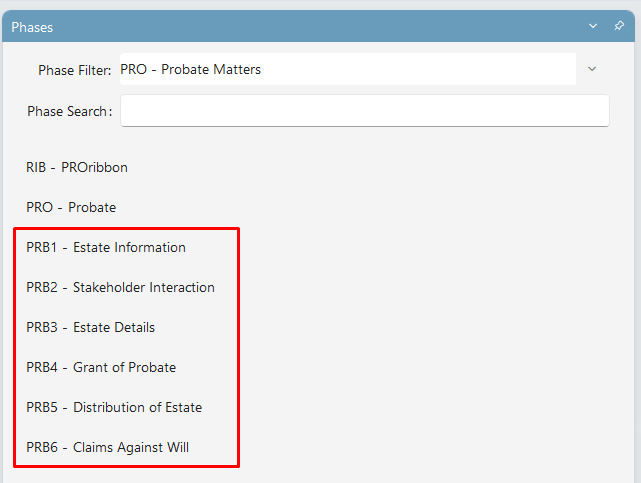641x483 pixels.
Task: Choose PRB2 - Stakeholder Interaction phase
Action: [x=120, y=288]
